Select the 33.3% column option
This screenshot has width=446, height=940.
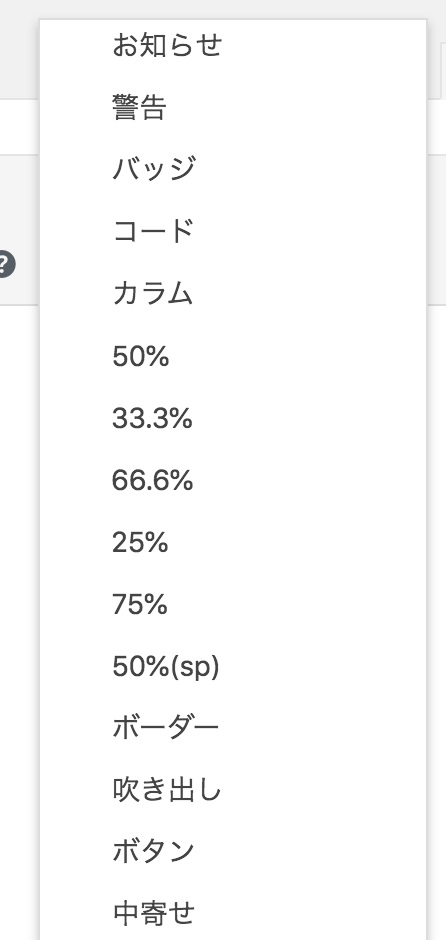point(233,418)
